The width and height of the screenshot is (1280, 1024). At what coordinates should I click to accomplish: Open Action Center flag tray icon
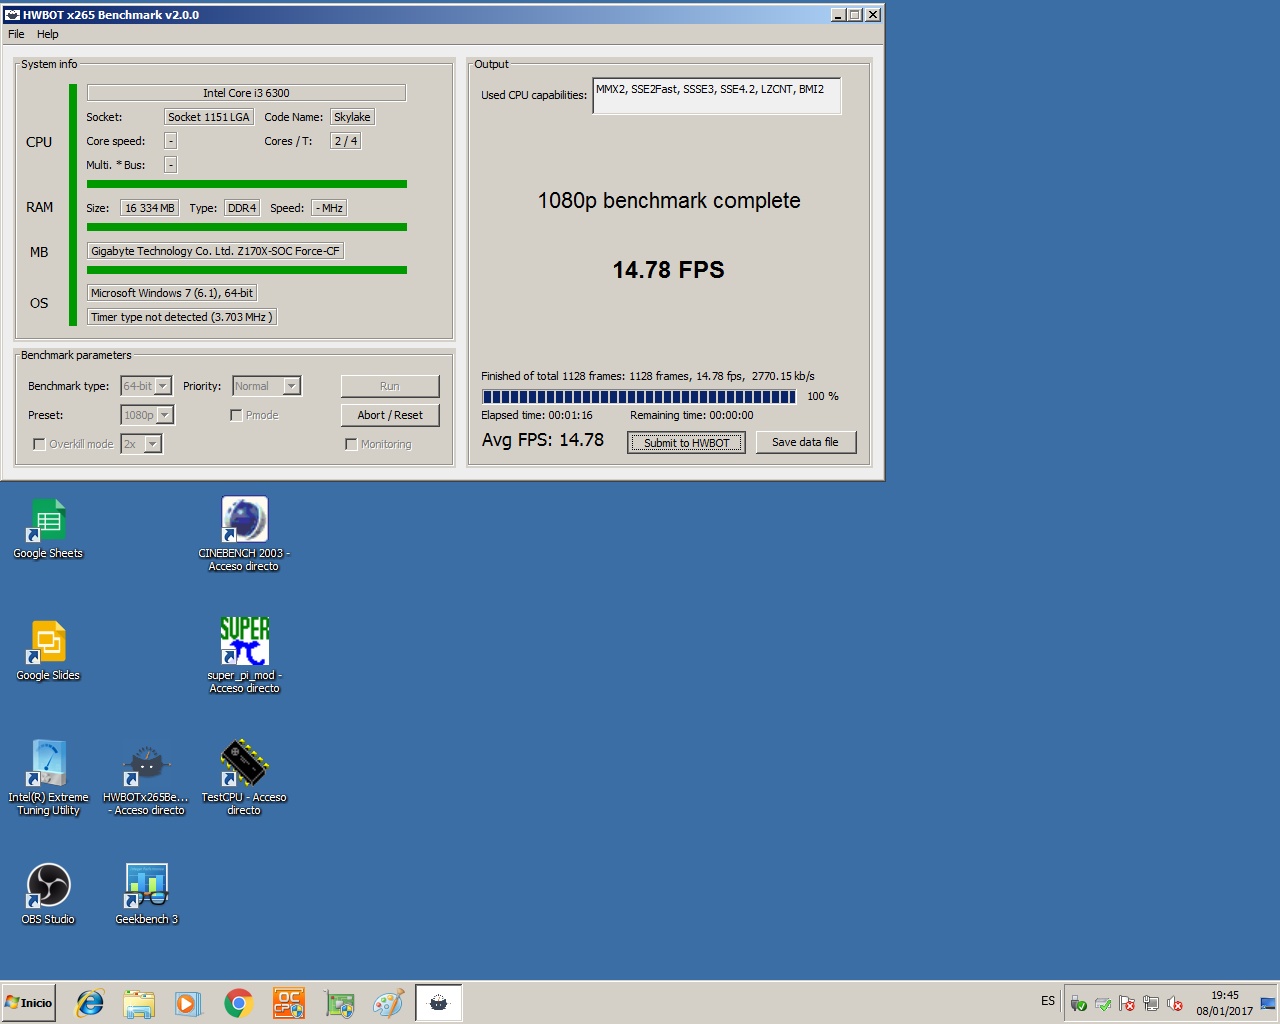pyautogui.click(x=1127, y=1003)
